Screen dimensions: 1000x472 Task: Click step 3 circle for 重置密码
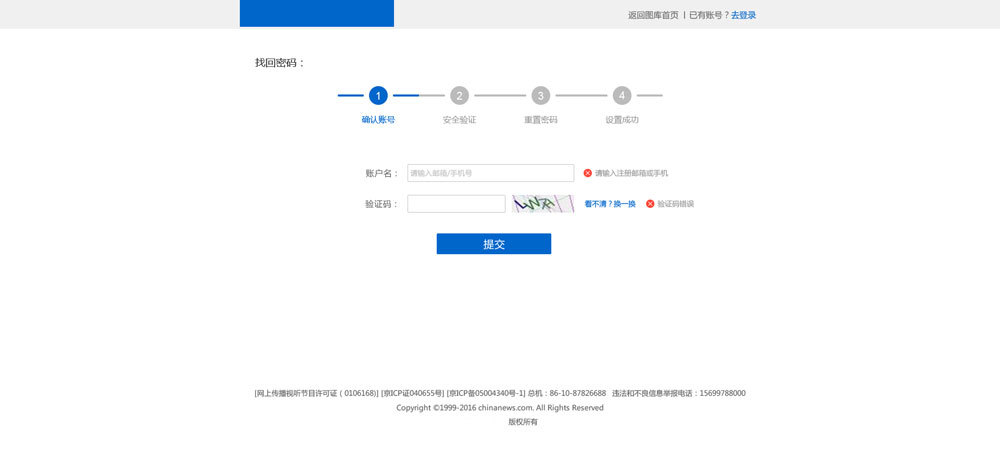click(x=541, y=96)
